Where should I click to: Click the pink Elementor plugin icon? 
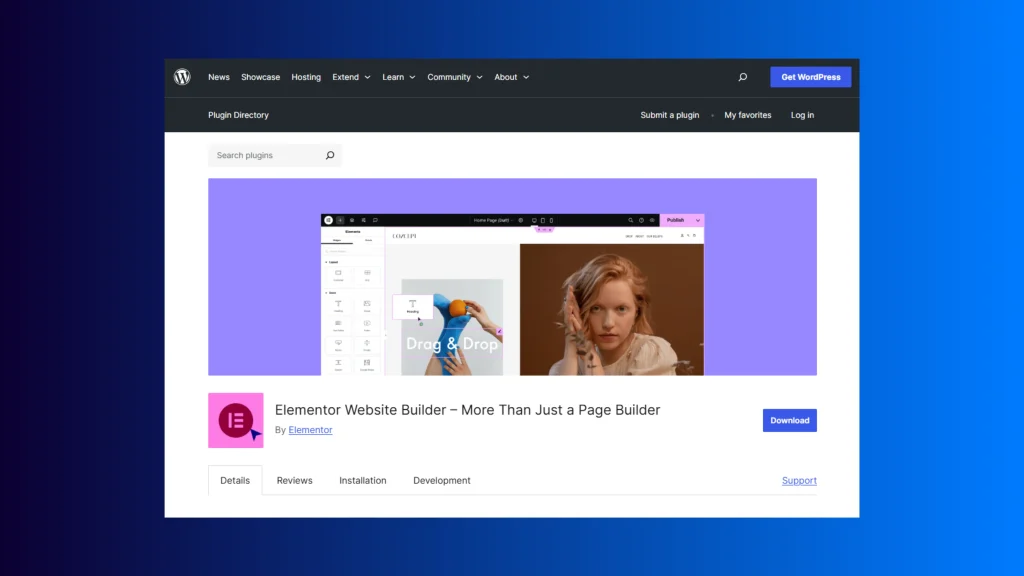[x=235, y=420]
